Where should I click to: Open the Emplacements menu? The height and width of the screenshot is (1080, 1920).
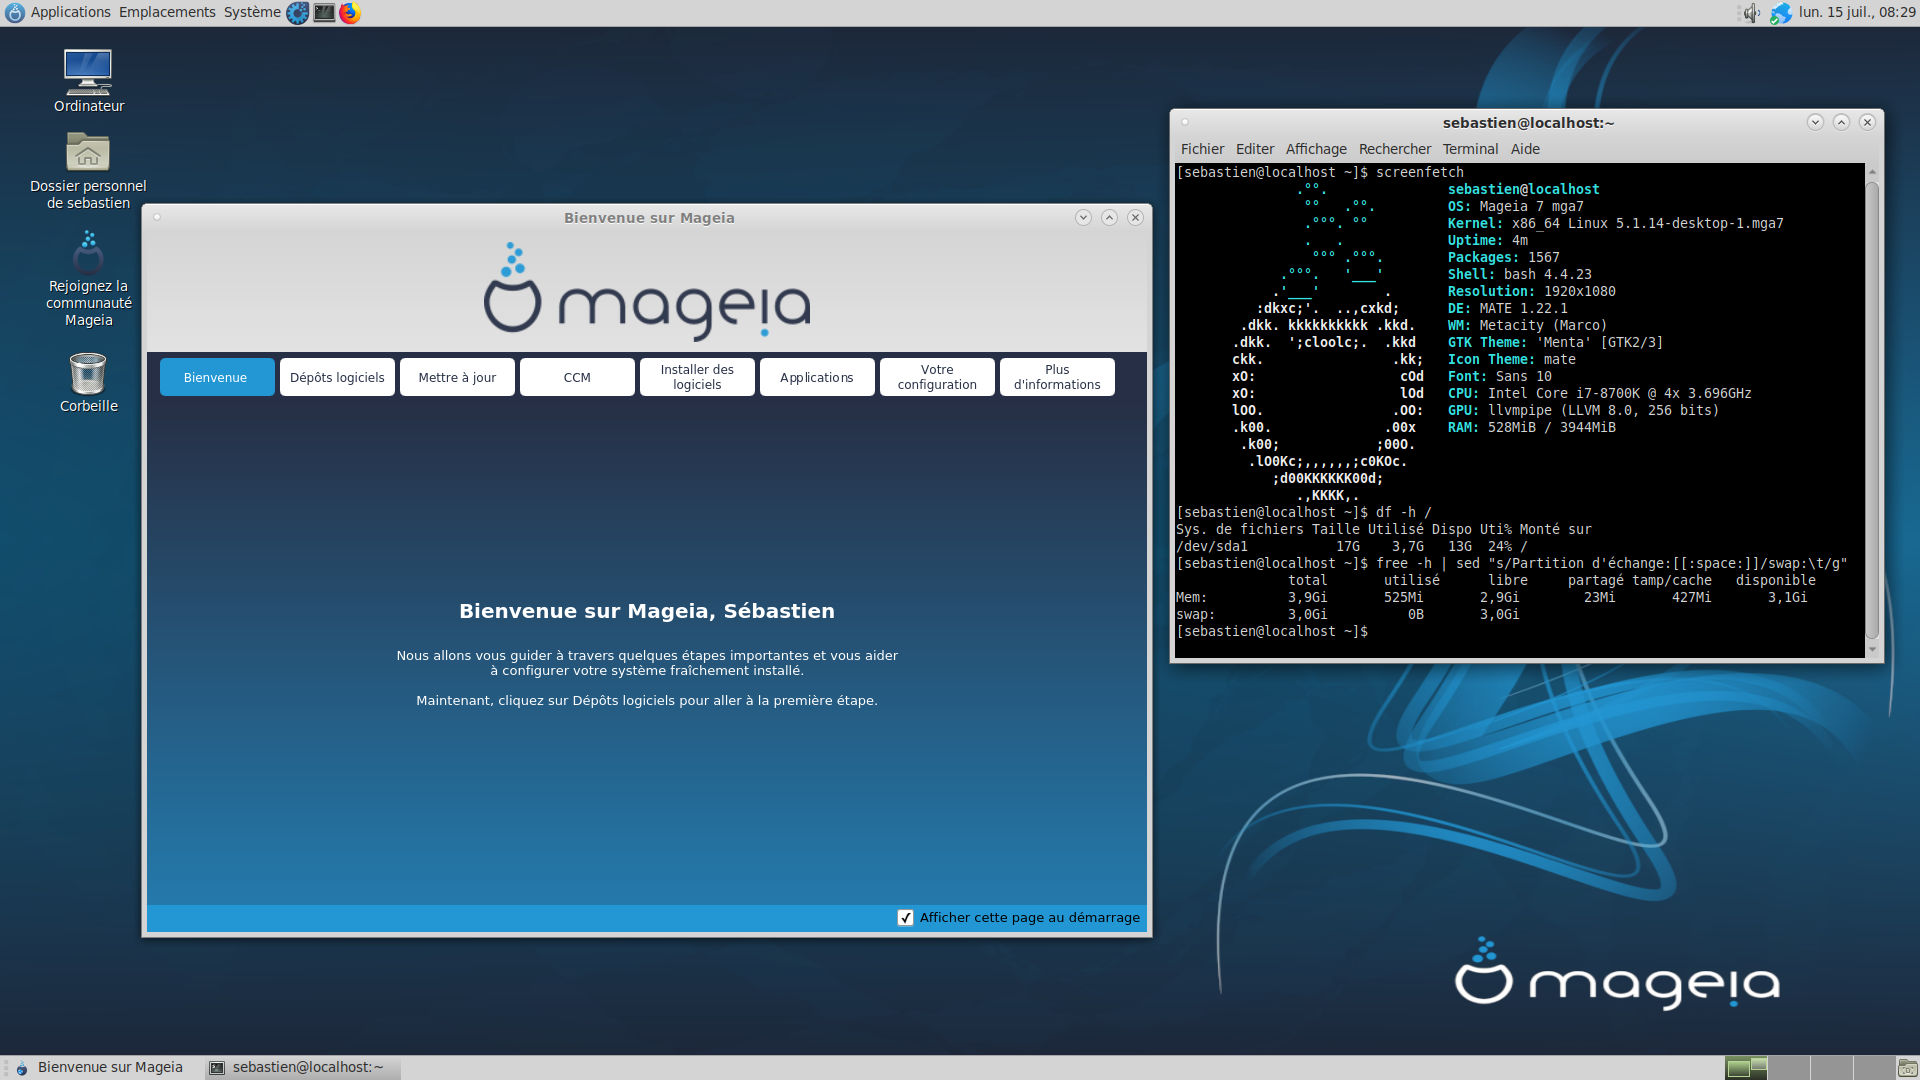[167, 12]
